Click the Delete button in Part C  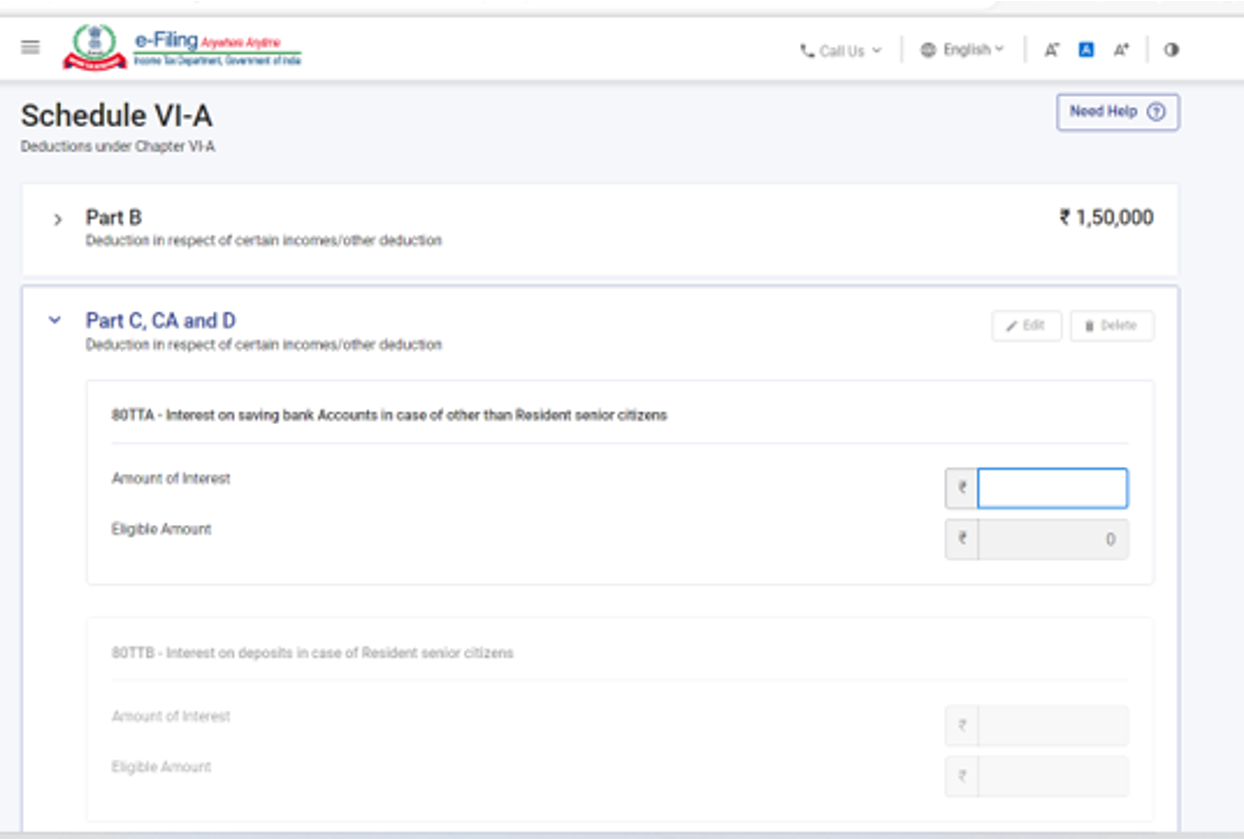pyautogui.click(x=1111, y=326)
